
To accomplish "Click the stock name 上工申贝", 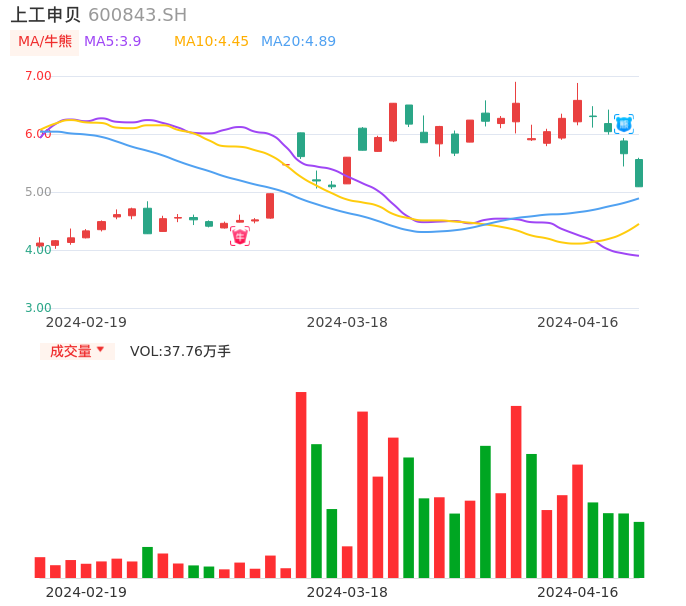I will (x=45, y=15).
